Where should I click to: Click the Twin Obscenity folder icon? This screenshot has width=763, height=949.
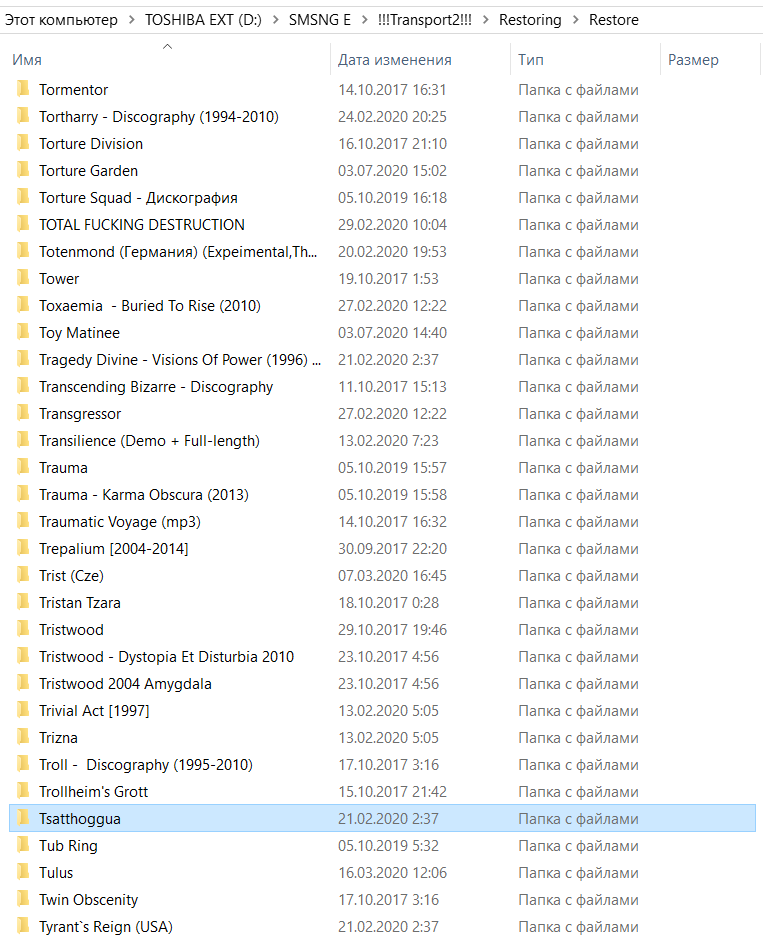(23, 899)
